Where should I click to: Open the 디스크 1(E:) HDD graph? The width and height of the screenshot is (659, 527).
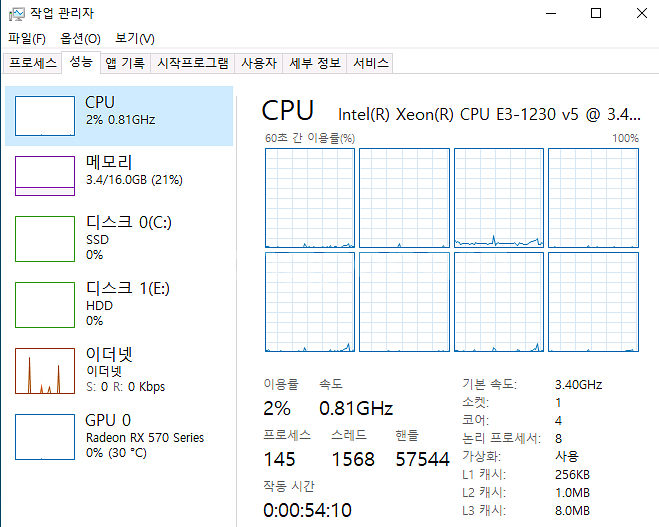[45, 304]
